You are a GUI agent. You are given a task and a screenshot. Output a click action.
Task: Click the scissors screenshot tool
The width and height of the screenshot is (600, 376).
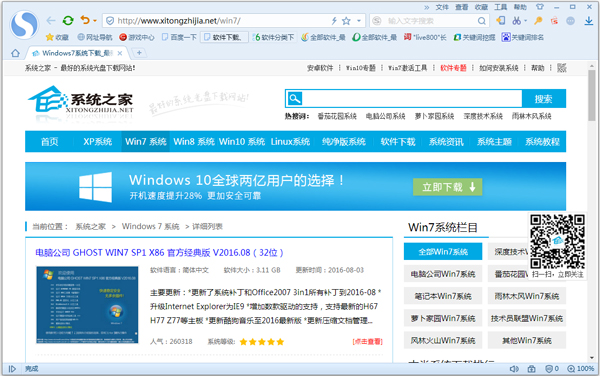pyautogui.click(x=517, y=21)
